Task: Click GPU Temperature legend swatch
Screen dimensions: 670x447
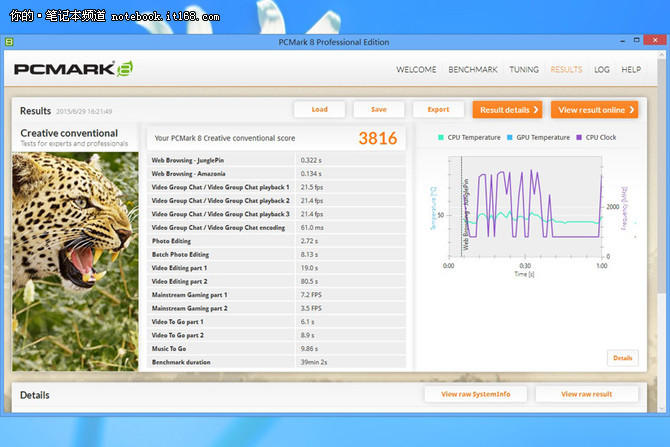Action: (509, 137)
